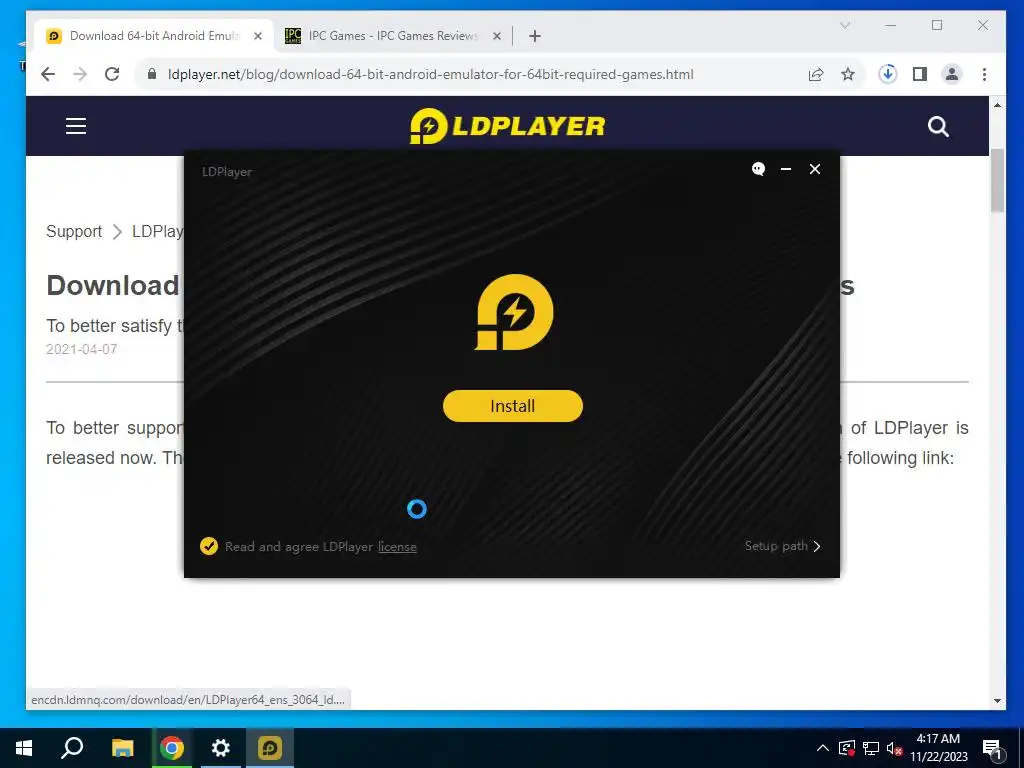View site information lock icon
This screenshot has width=1024, height=768.
(152, 74)
